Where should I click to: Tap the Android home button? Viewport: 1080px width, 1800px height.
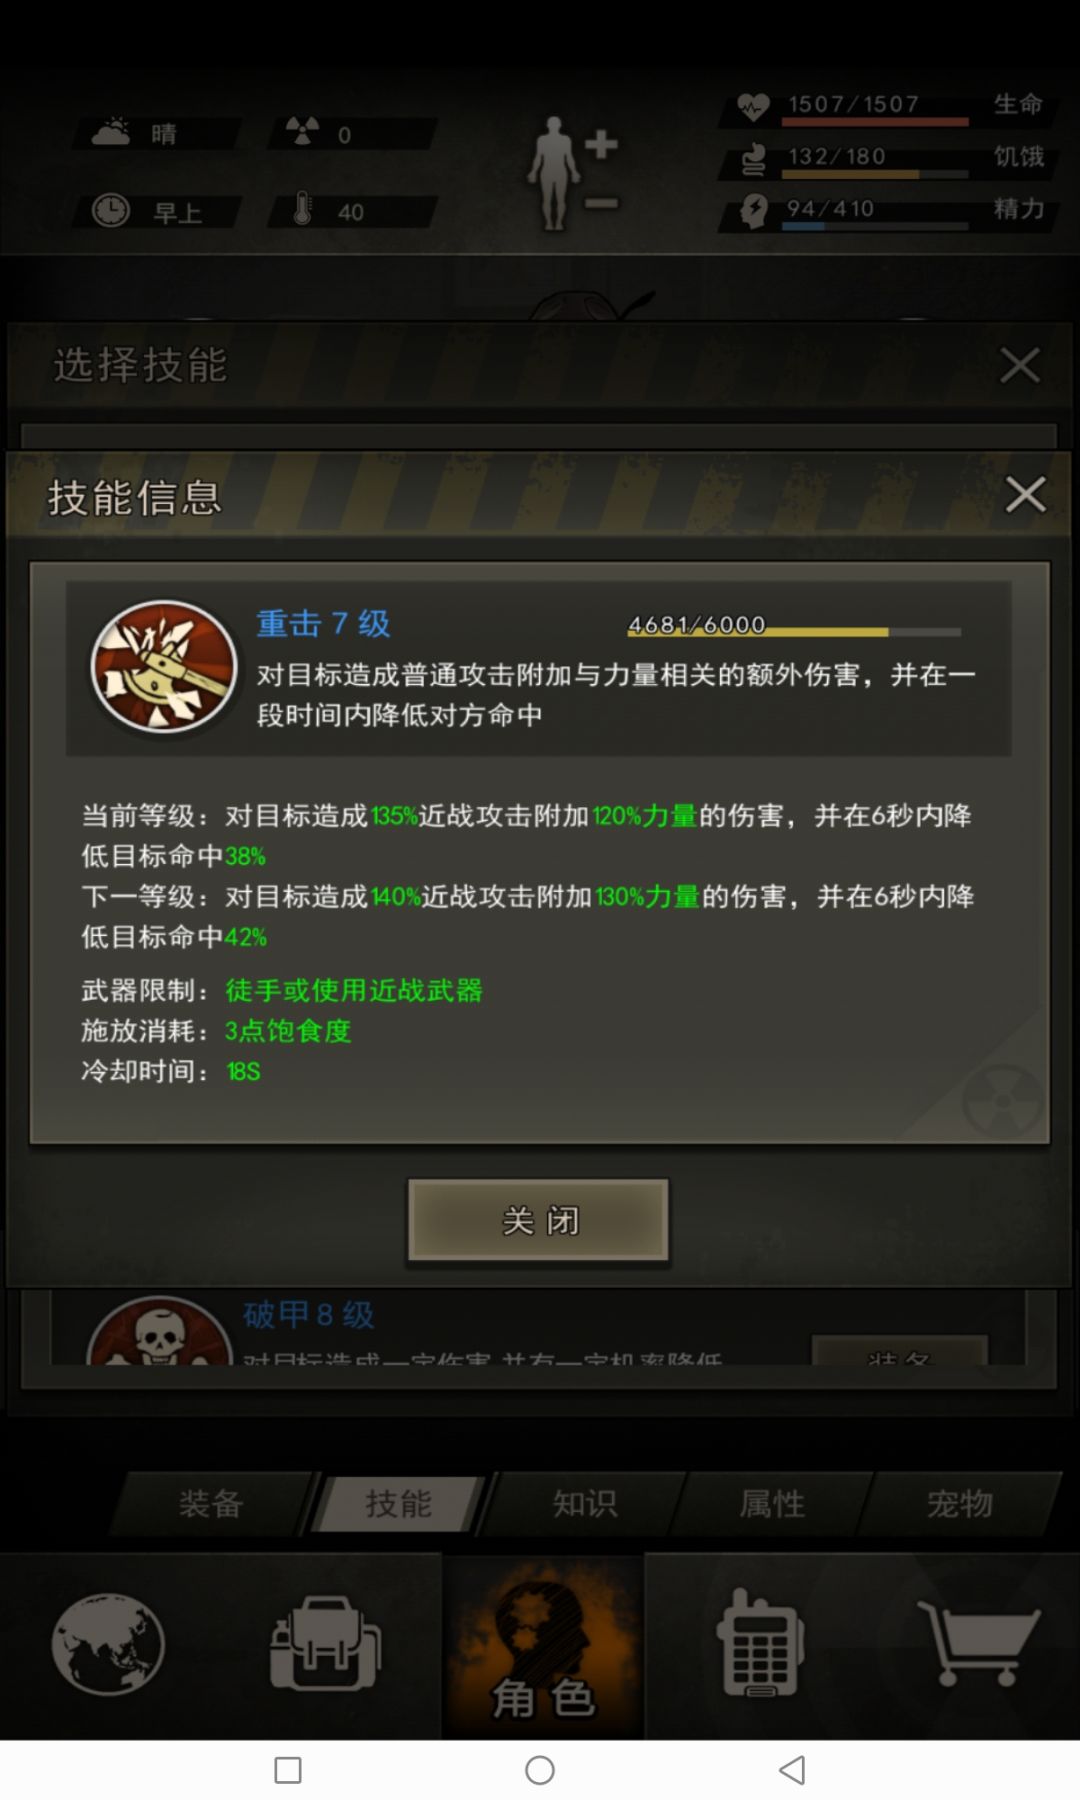pyautogui.click(x=540, y=1770)
